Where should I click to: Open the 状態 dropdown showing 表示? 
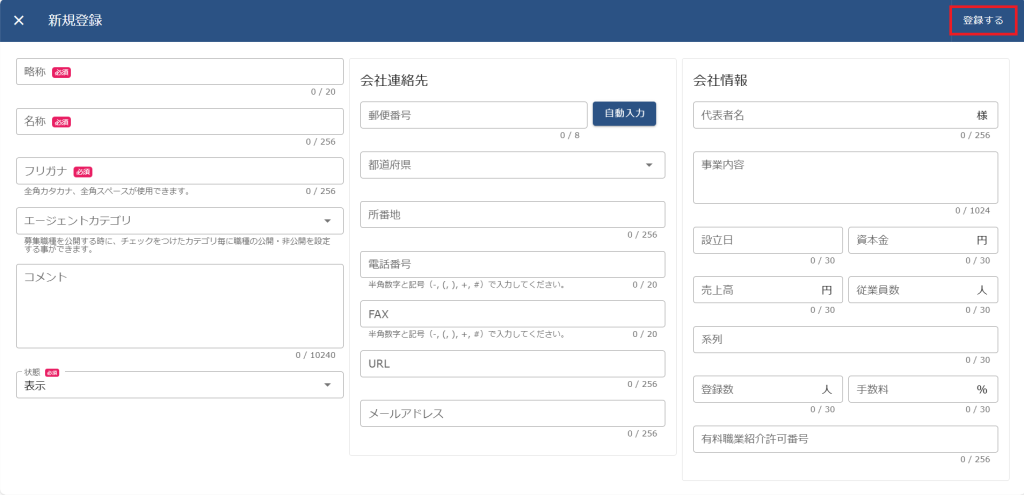(x=180, y=385)
